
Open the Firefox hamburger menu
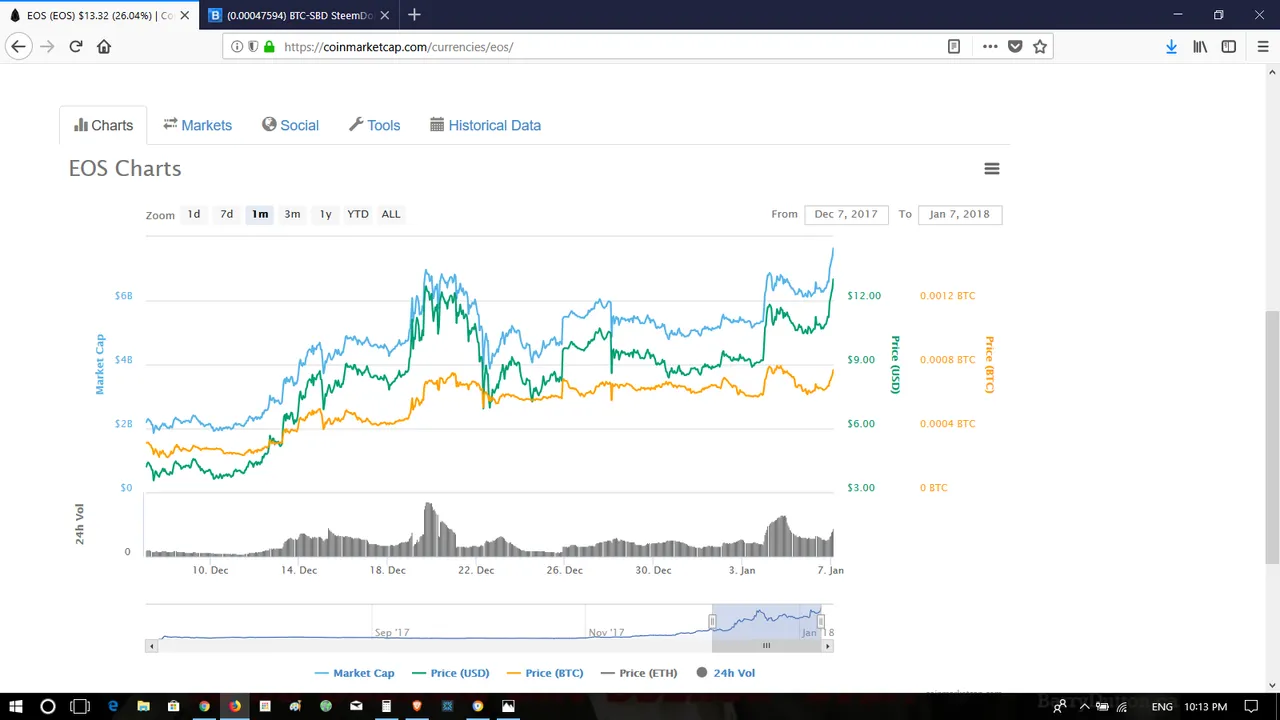1263,46
